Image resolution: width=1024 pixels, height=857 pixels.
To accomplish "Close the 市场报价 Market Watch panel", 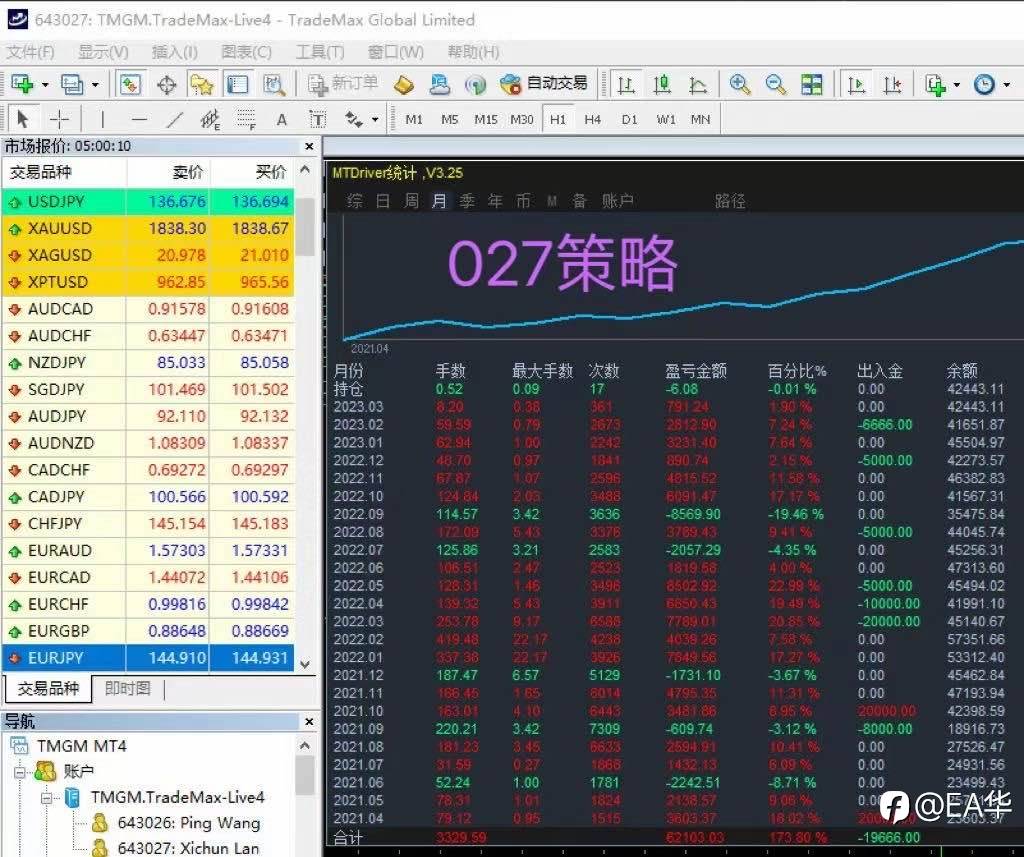I will click(x=309, y=146).
